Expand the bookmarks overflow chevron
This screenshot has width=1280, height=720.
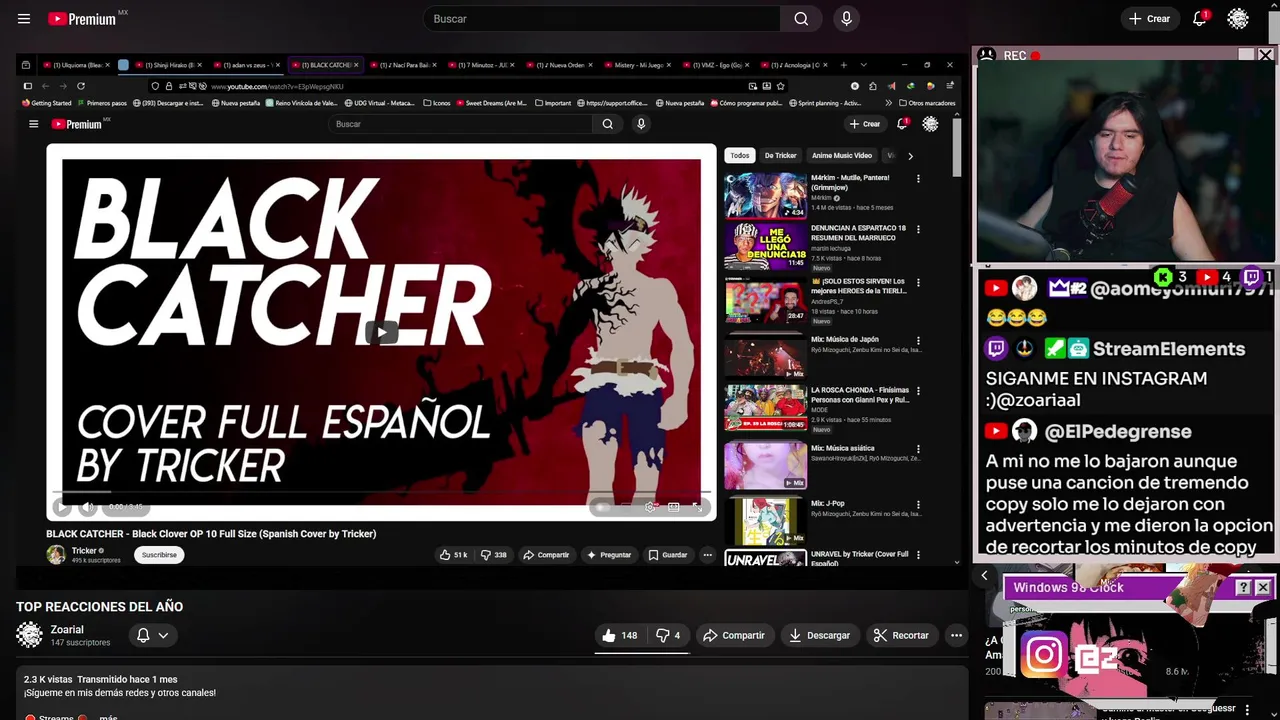[888, 103]
